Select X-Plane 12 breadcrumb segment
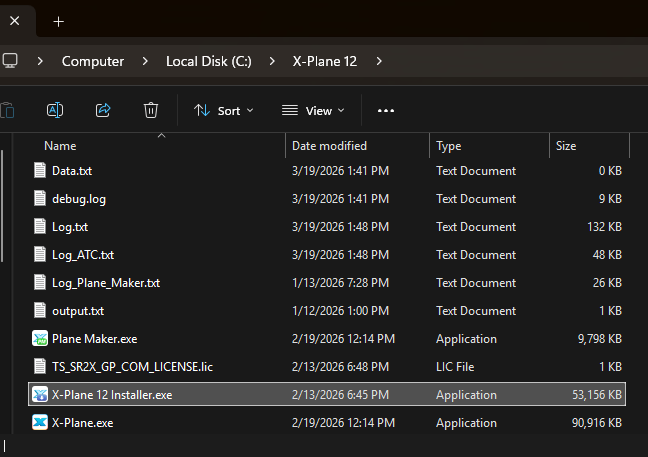648x457 pixels. click(x=324, y=61)
